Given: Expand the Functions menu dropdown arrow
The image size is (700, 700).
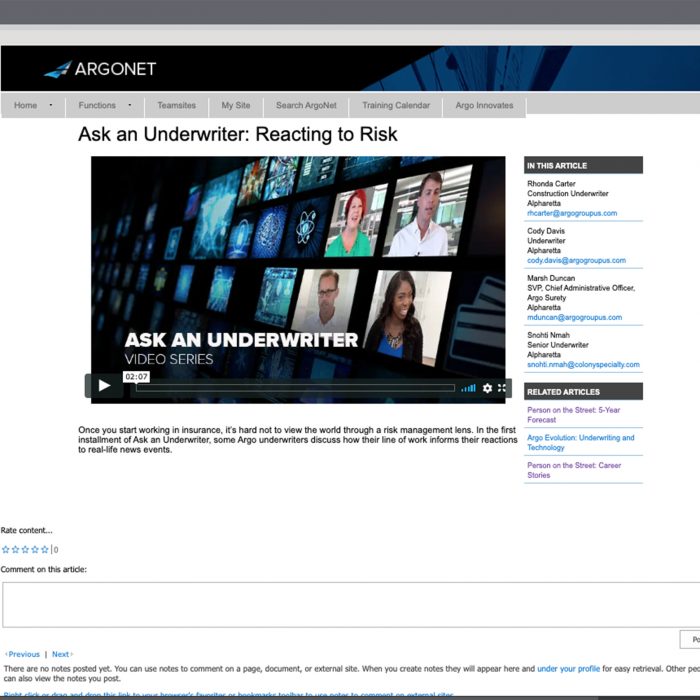Looking at the screenshot, I should (x=129, y=105).
